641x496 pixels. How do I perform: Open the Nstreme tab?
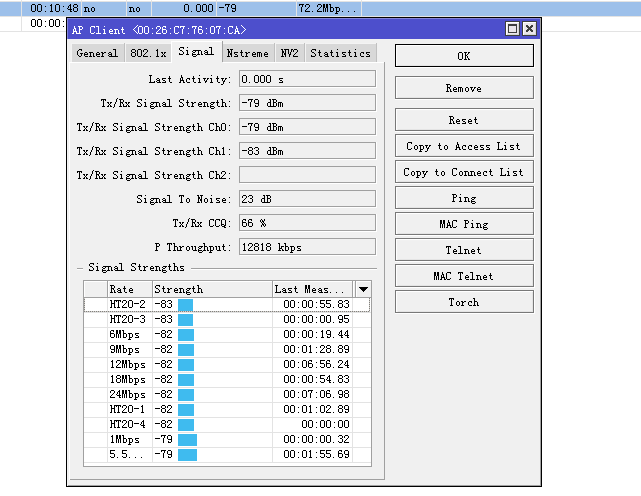(x=248, y=54)
